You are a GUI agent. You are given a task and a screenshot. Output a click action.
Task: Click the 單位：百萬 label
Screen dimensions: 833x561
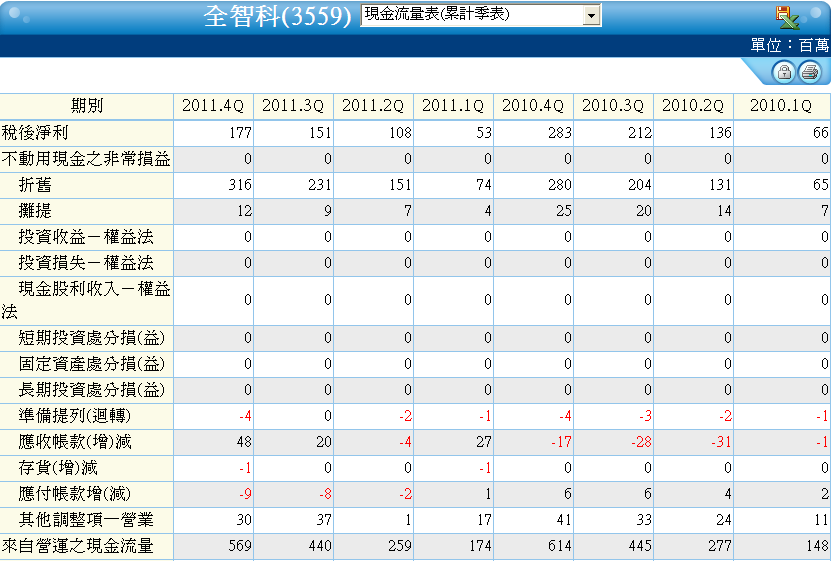789,45
